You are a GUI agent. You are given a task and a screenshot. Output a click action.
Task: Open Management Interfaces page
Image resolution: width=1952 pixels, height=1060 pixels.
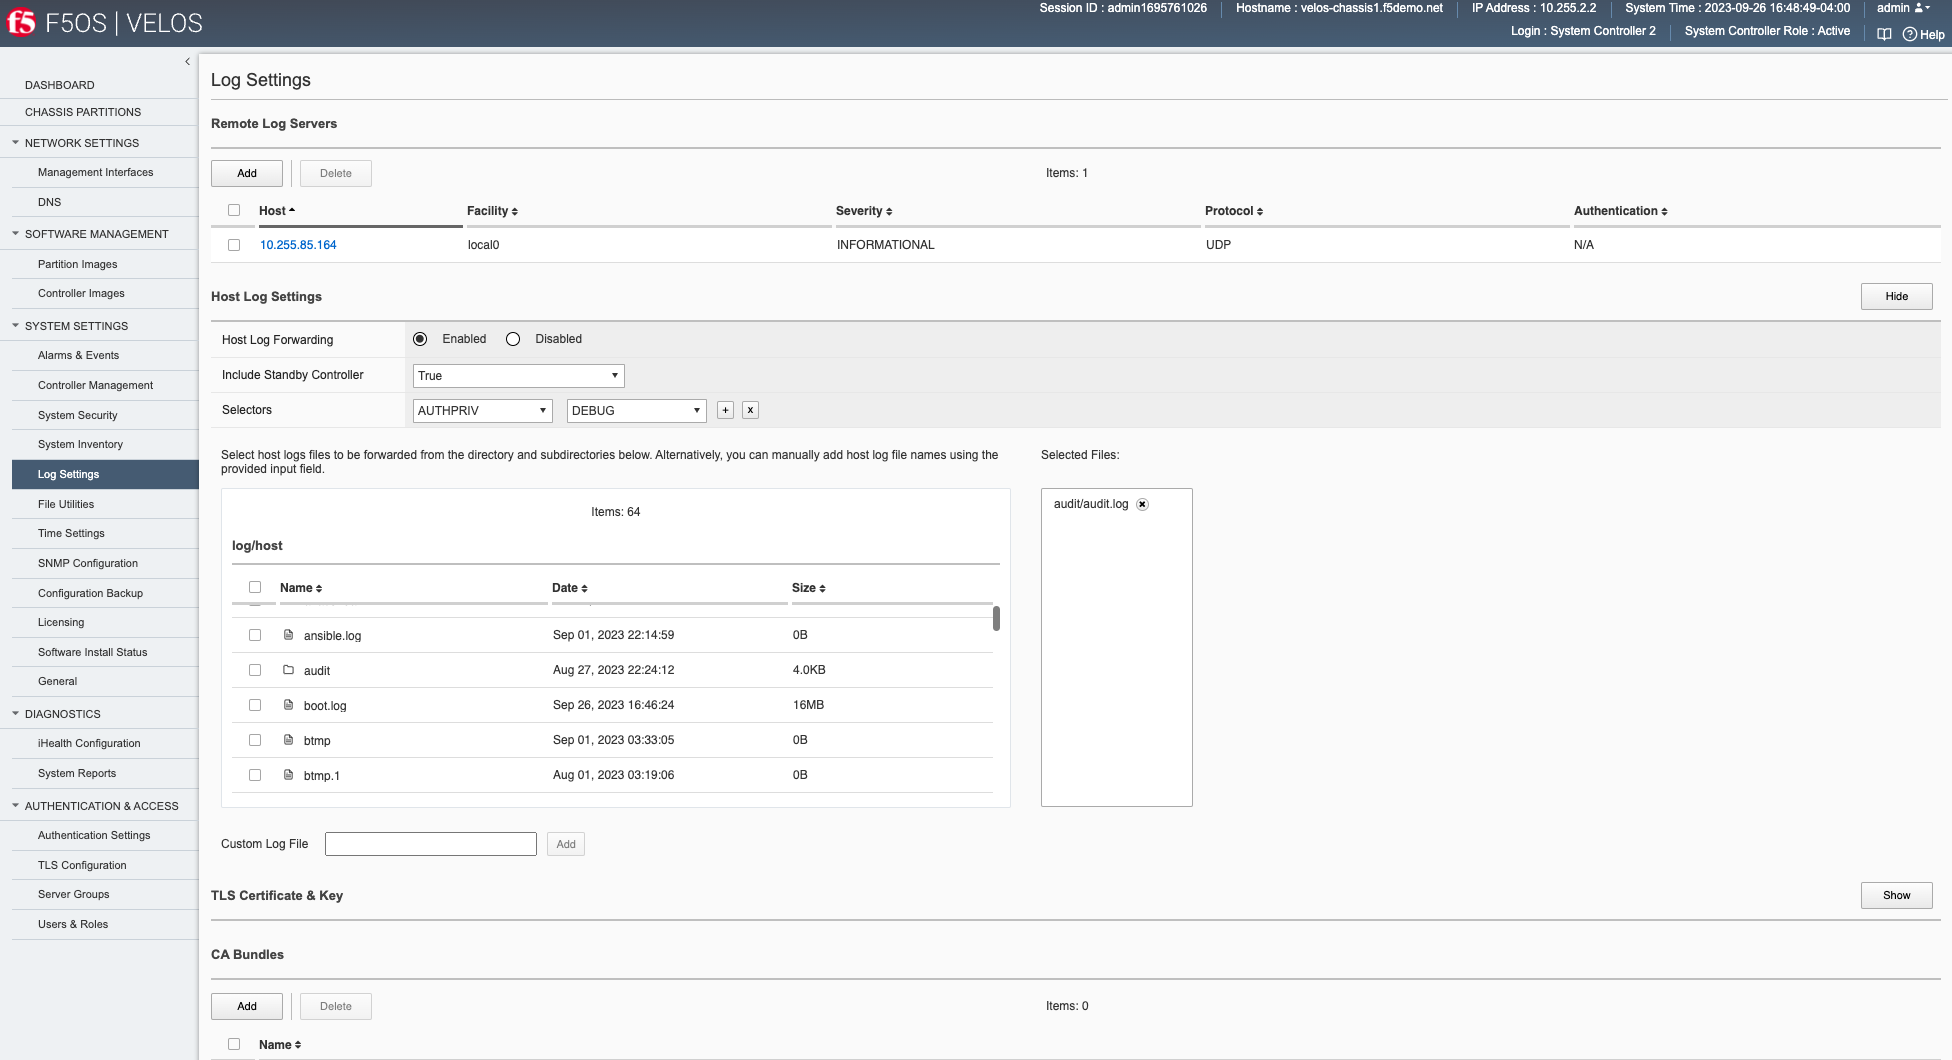[x=96, y=172]
